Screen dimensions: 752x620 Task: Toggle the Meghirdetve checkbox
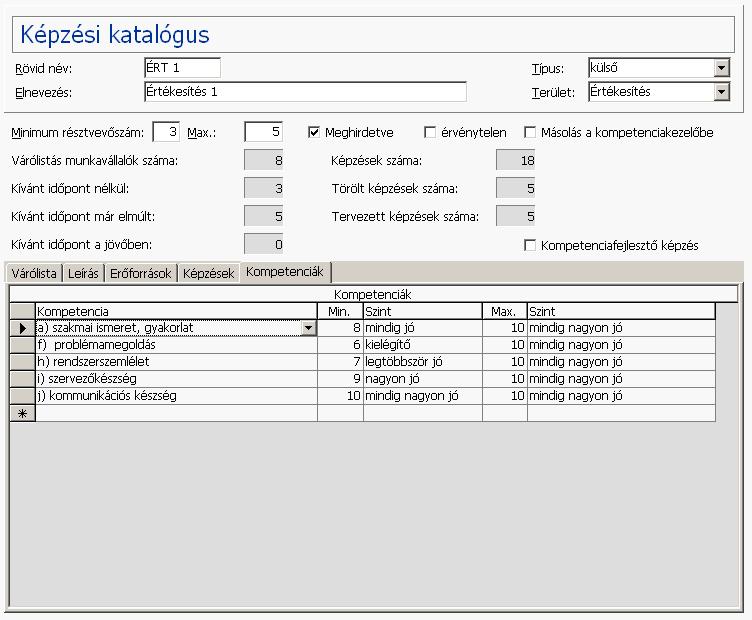point(314,133)
